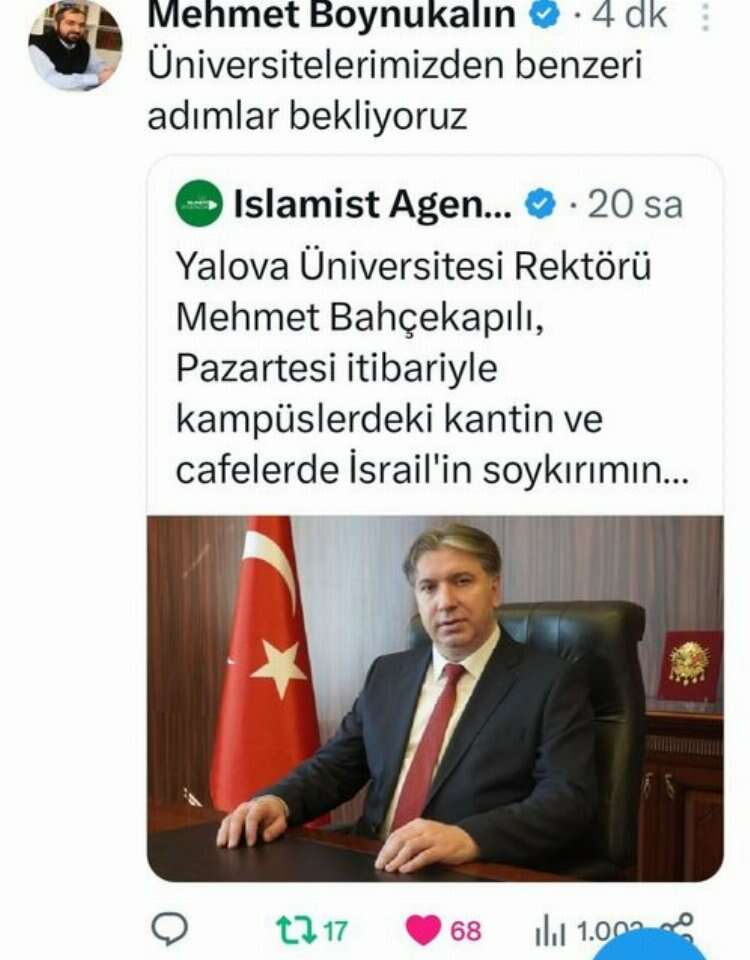This screenshot has height=960, width=750.
Task: Open the three-dot more options menu
Action: (705, 18)
